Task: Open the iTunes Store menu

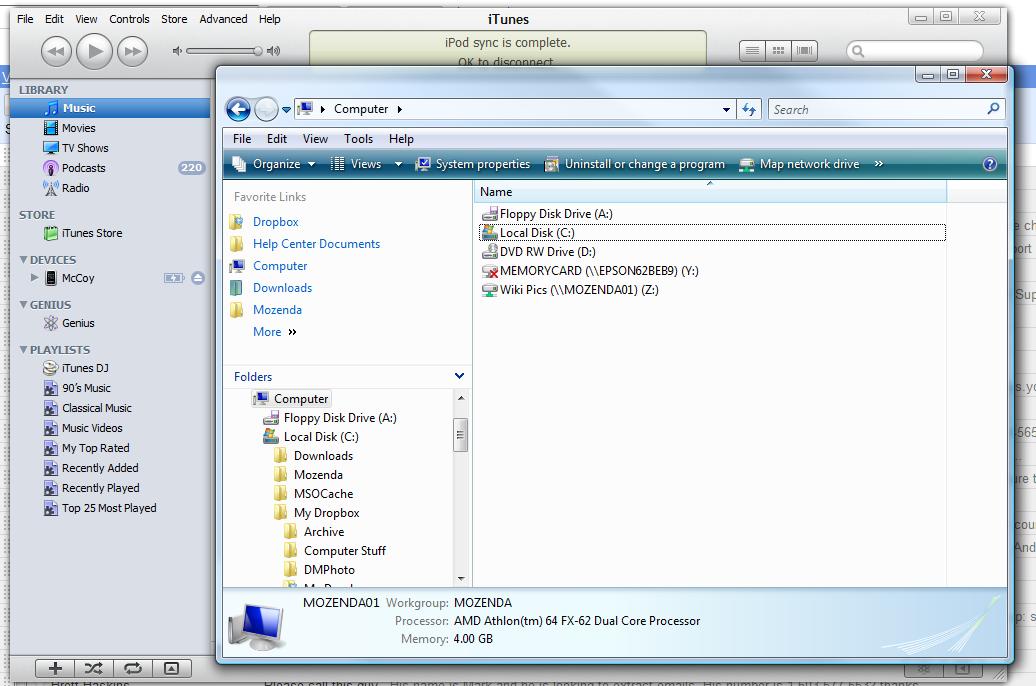Action: [174, 19]
